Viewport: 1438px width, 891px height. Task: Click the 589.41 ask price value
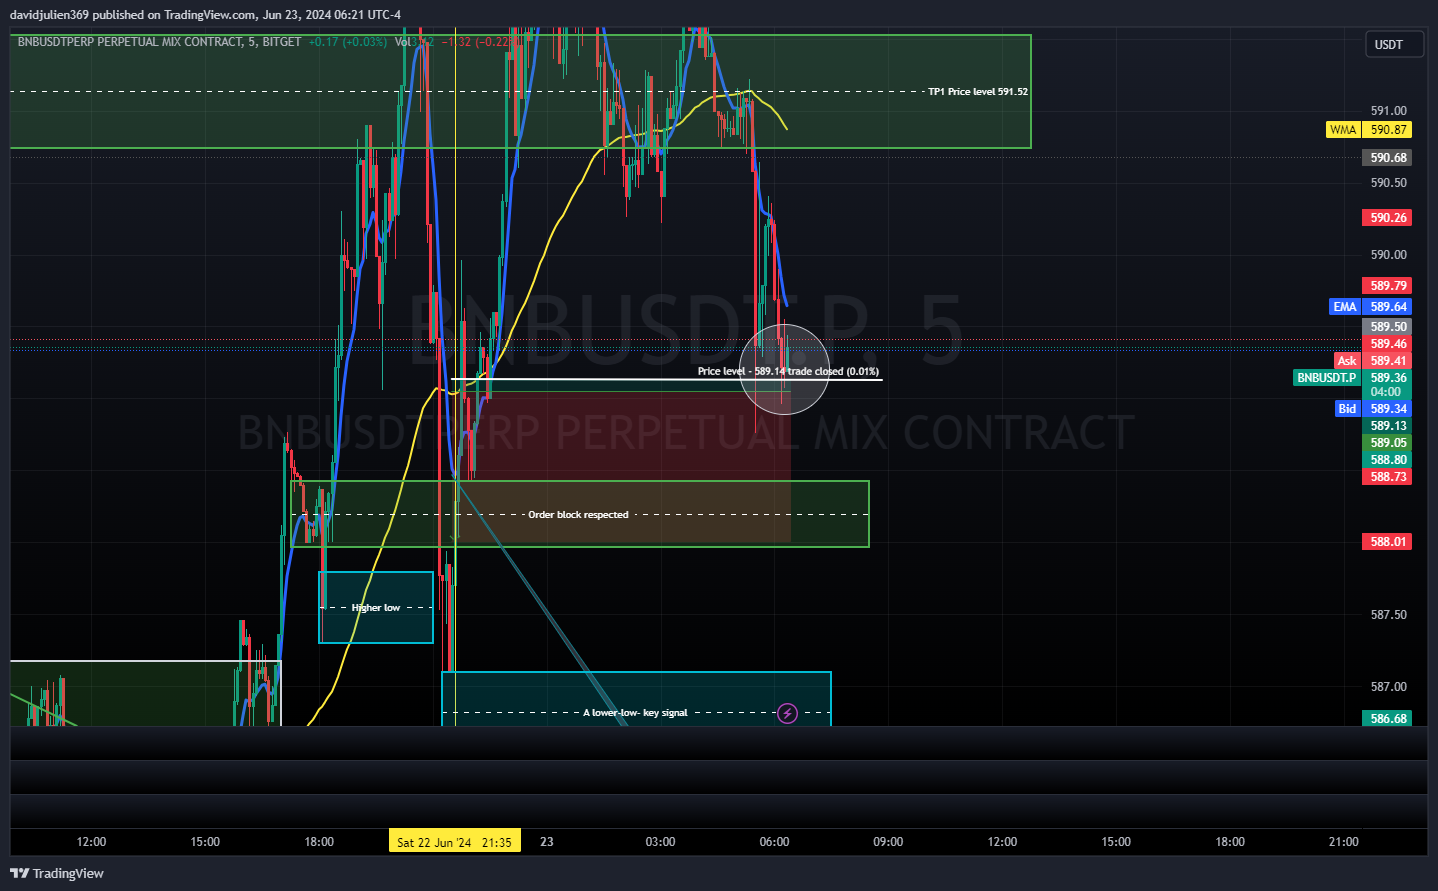pyautogui.click(x=1388, y=361)
